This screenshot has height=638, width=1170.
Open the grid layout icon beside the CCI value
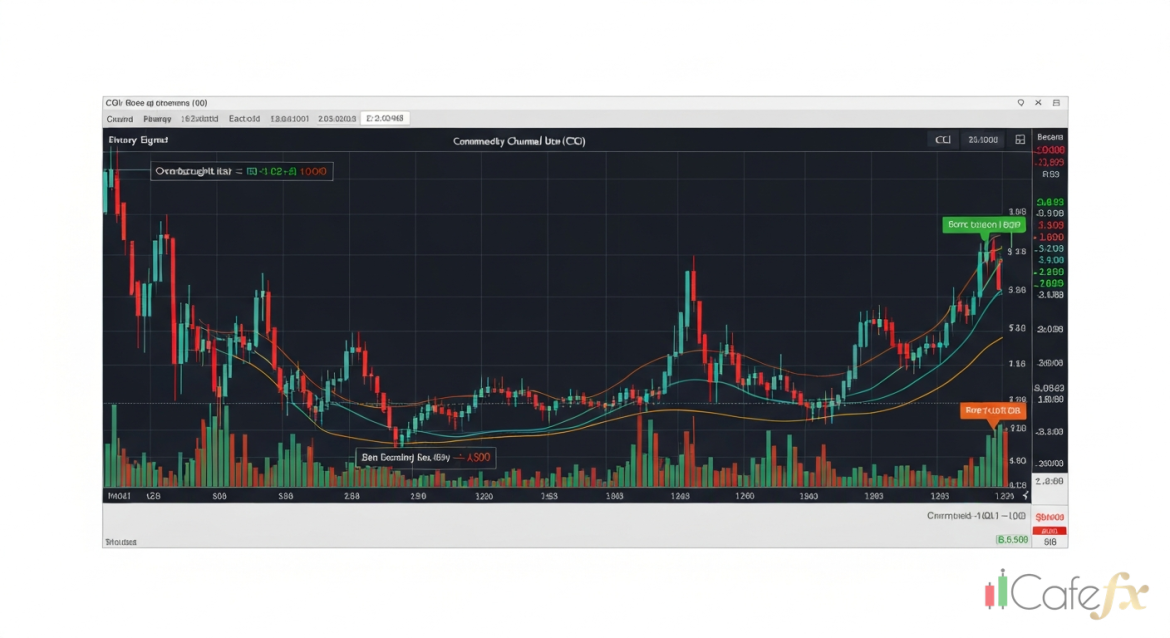1021,140
